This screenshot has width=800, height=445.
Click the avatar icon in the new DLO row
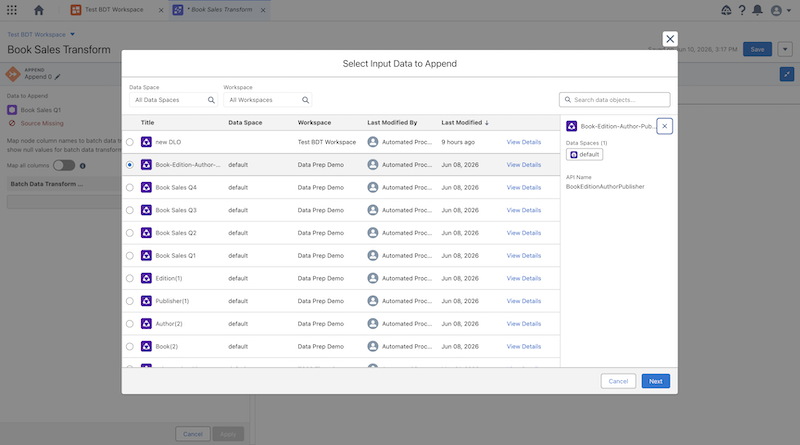tap(373, 142)
